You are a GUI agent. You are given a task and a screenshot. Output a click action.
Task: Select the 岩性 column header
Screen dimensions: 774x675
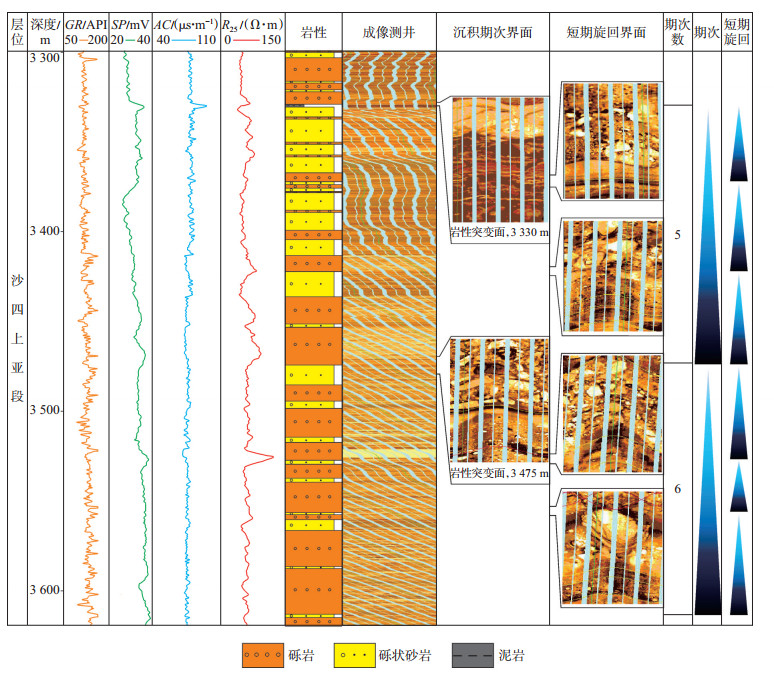click(312, 32)
